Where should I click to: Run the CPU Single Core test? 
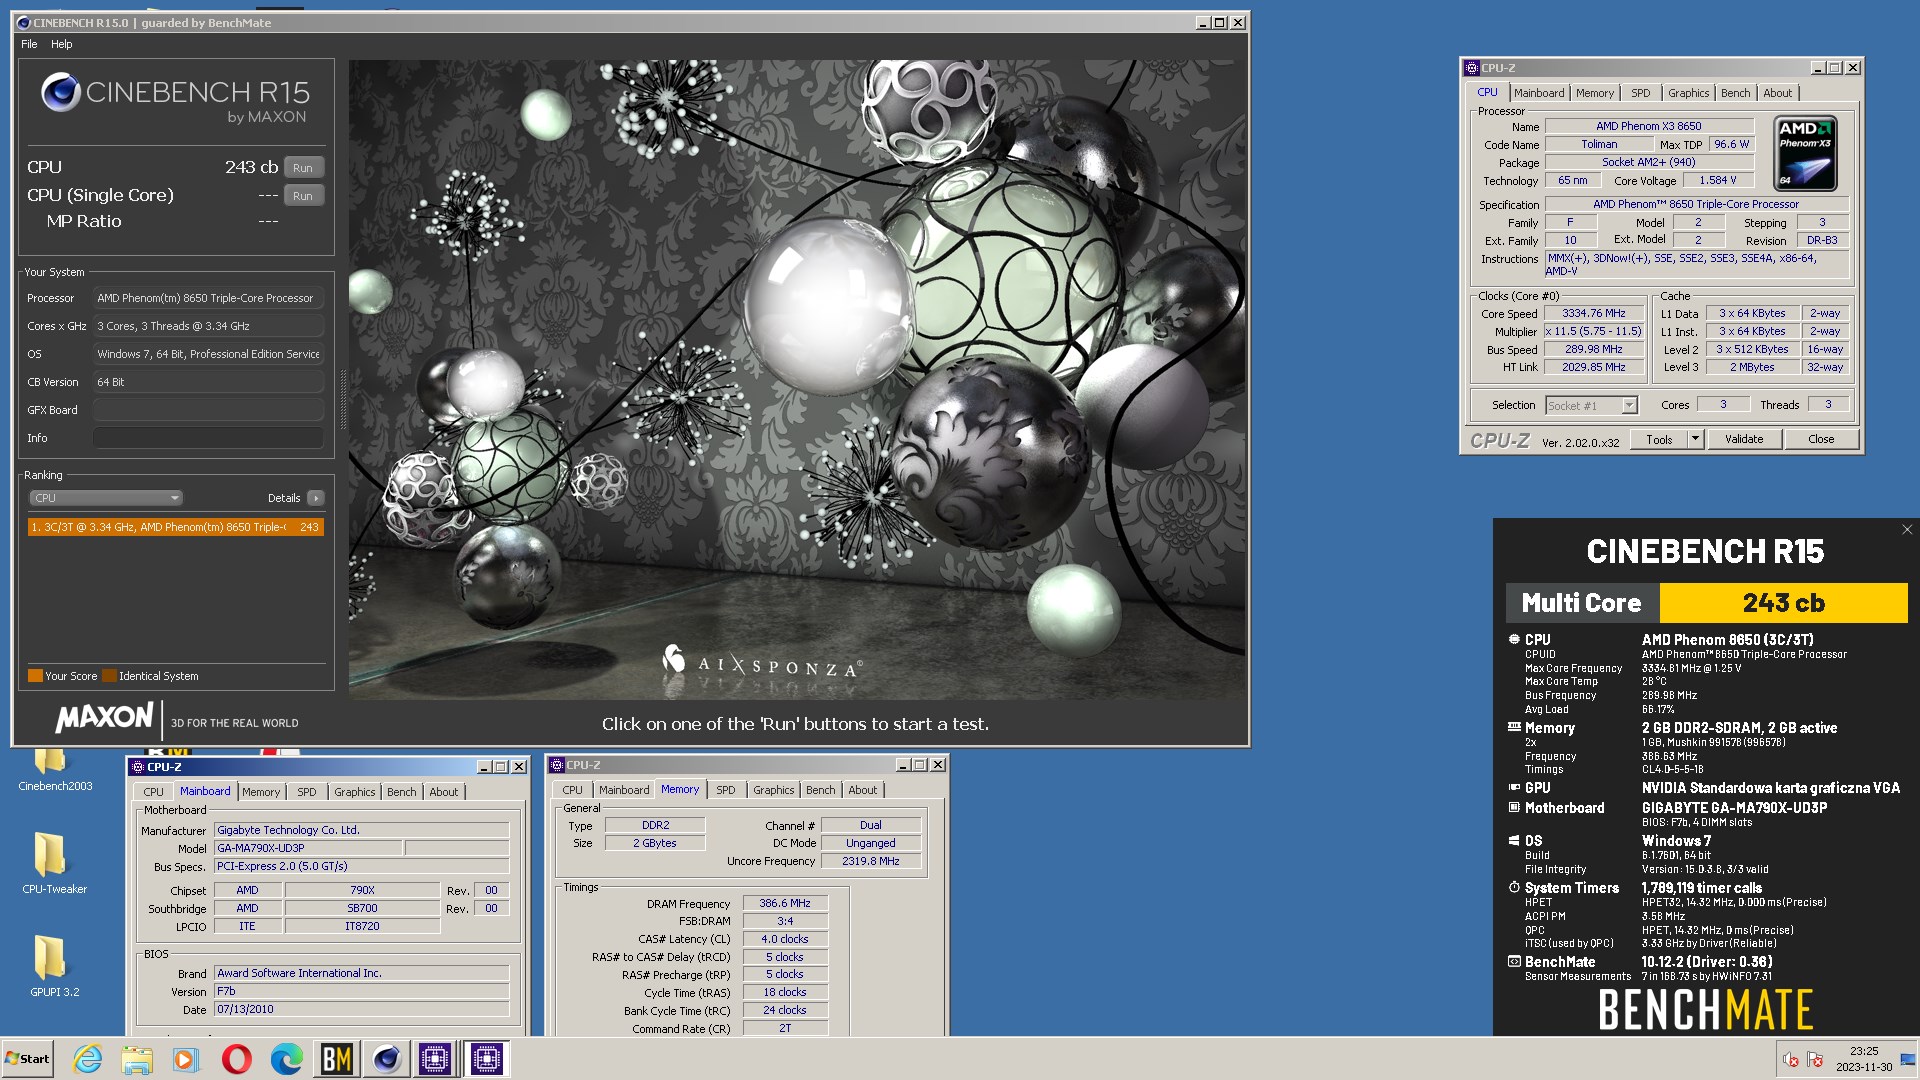303,196
